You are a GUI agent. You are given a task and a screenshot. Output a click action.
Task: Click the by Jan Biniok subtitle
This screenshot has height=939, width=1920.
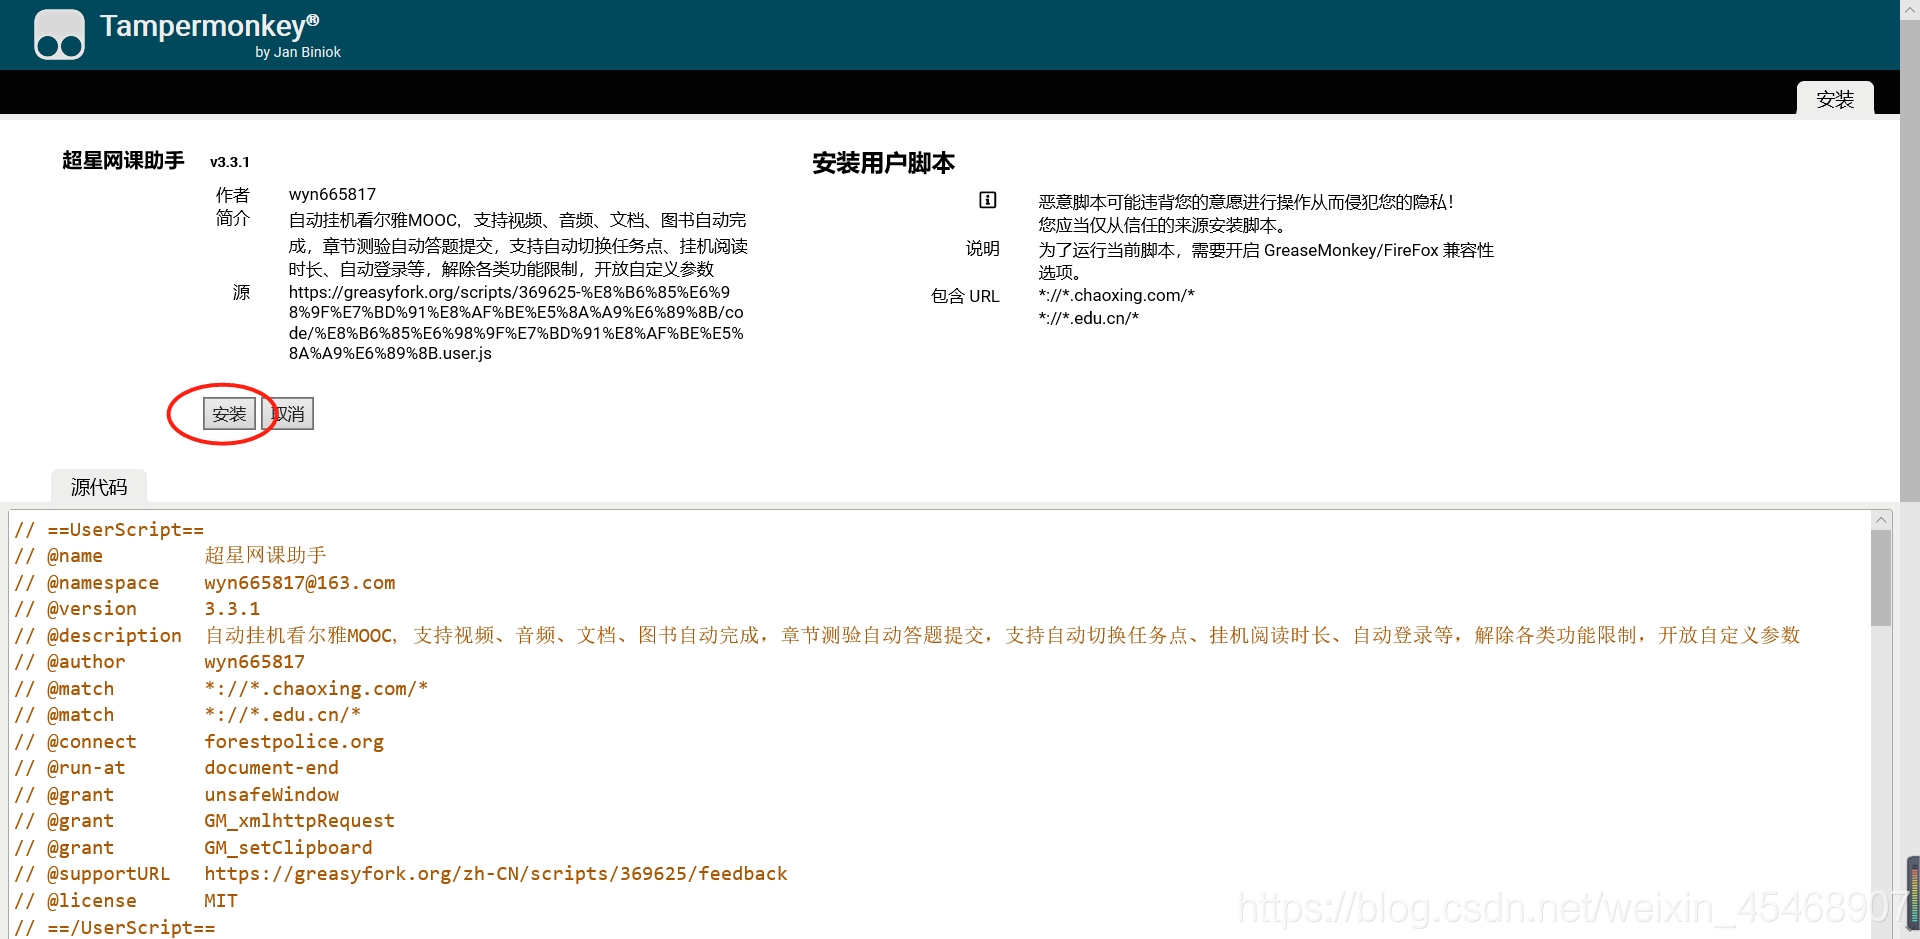click(x=298, y=52)
